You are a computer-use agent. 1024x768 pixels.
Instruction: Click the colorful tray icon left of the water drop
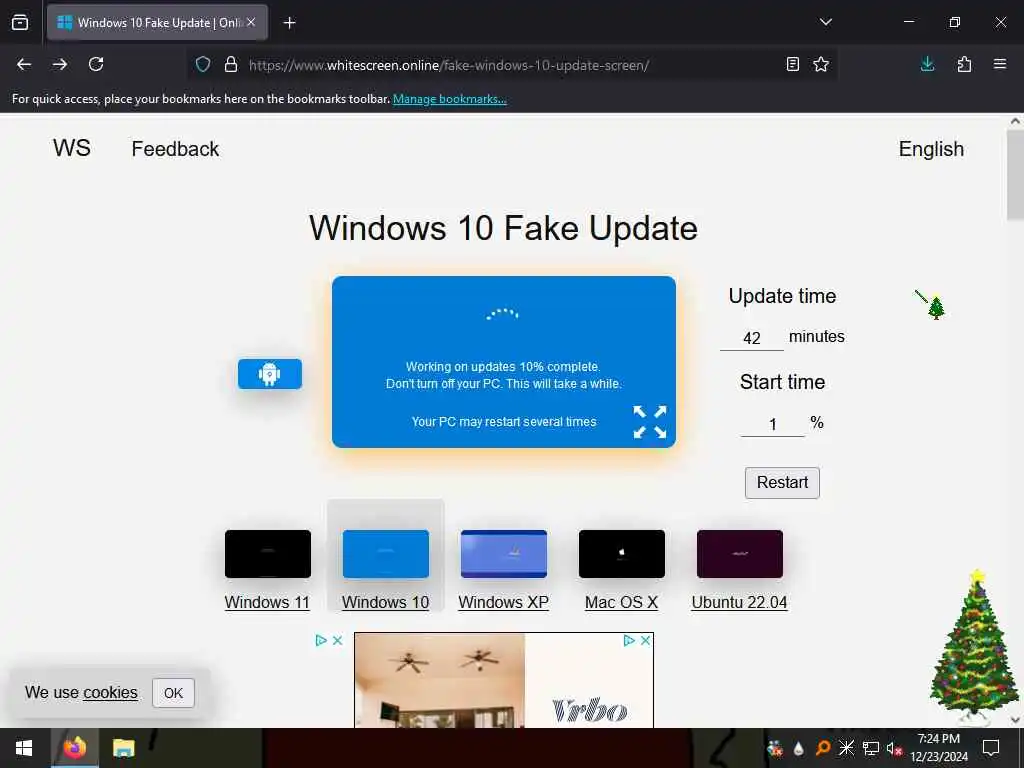(775, 748)
